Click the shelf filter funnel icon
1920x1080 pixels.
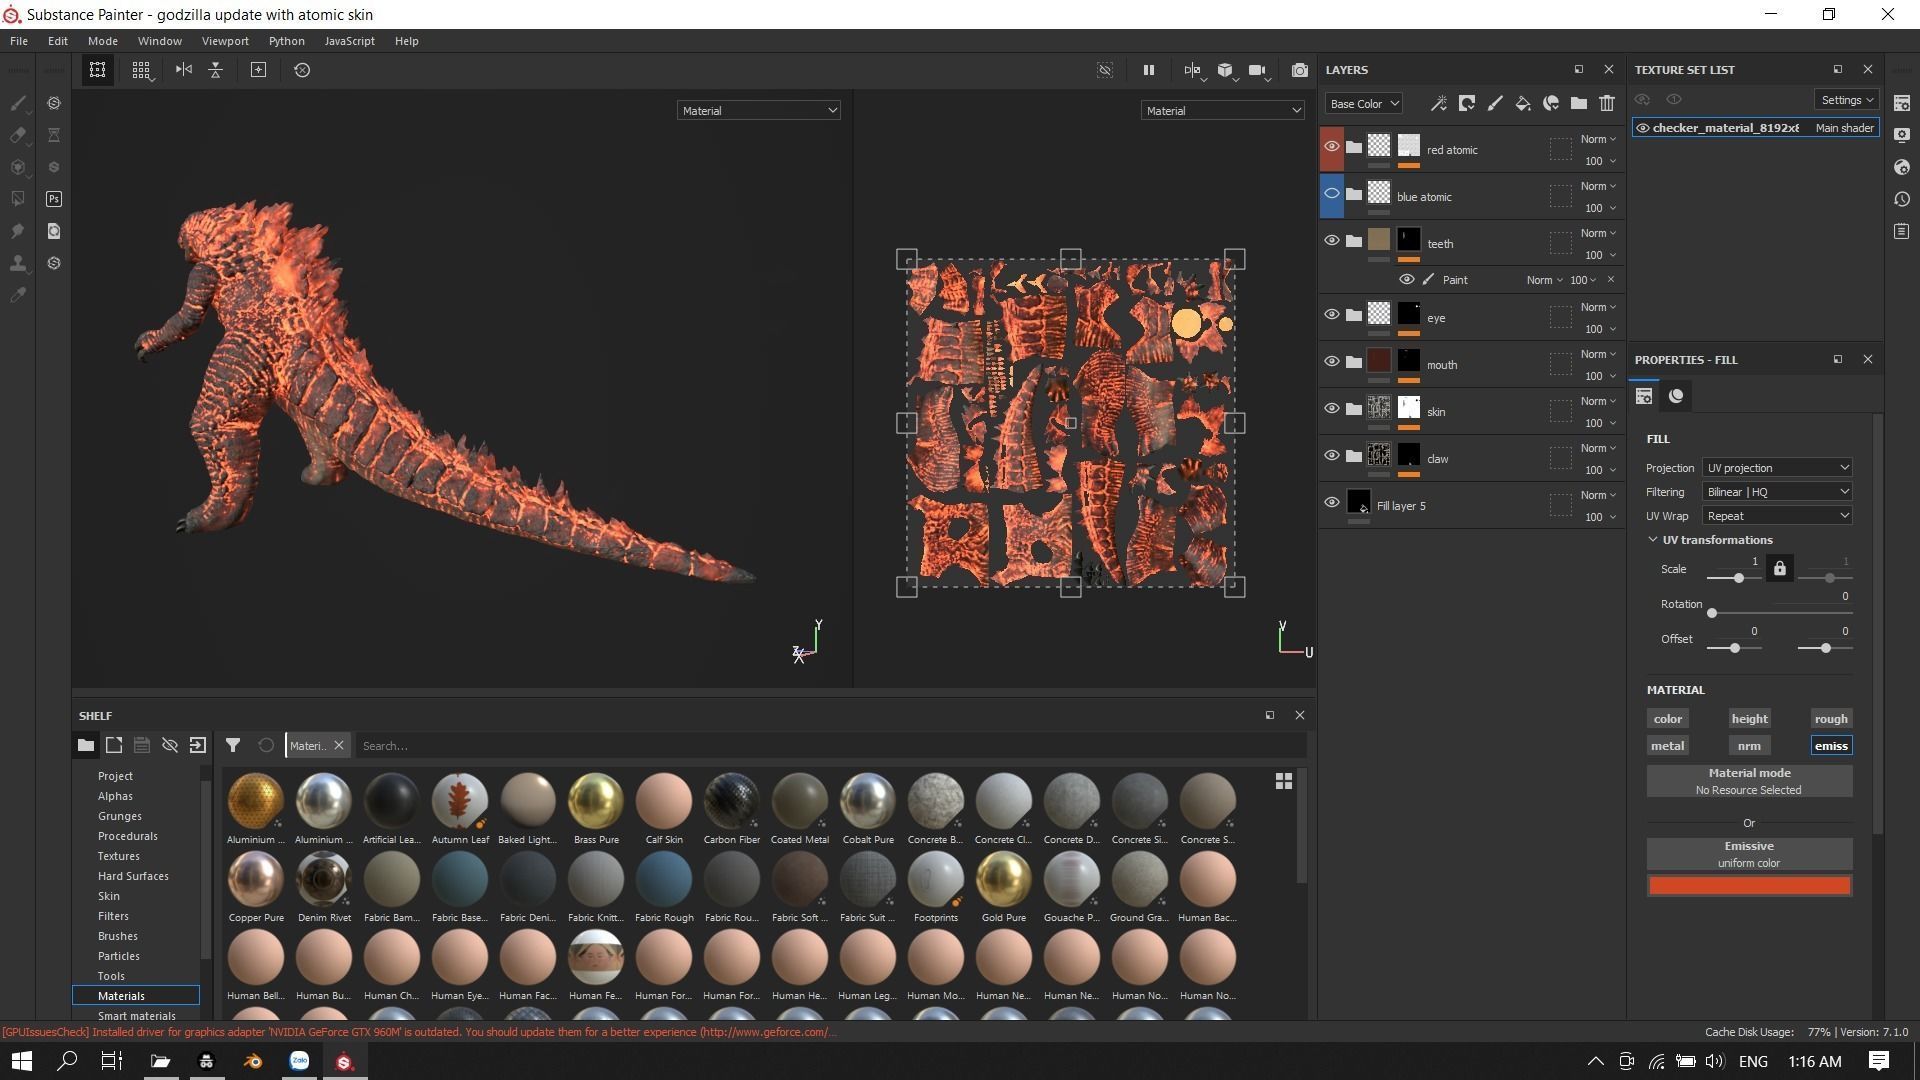pyautogui.click(x=233, y=745)
